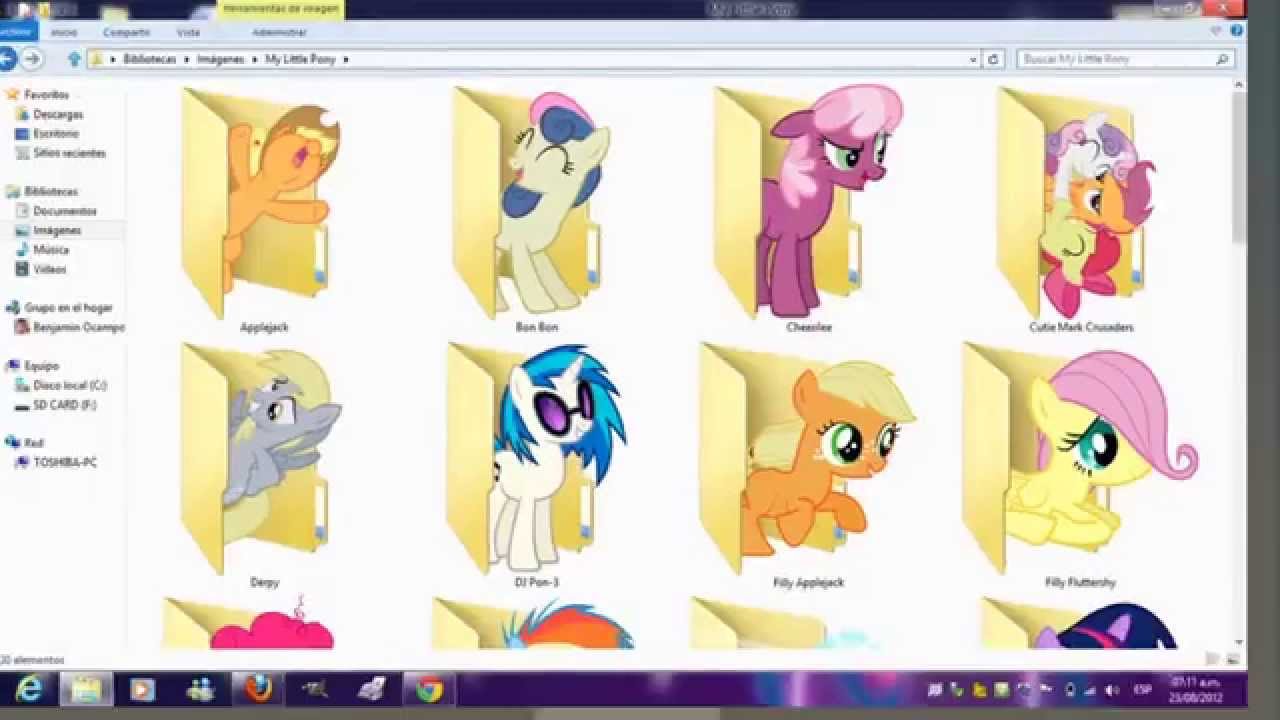The height and width of the screenshot is (720, 1280).
Task: Expand arrow after My Little Pony breadcrumb
Action: [346, 59]
